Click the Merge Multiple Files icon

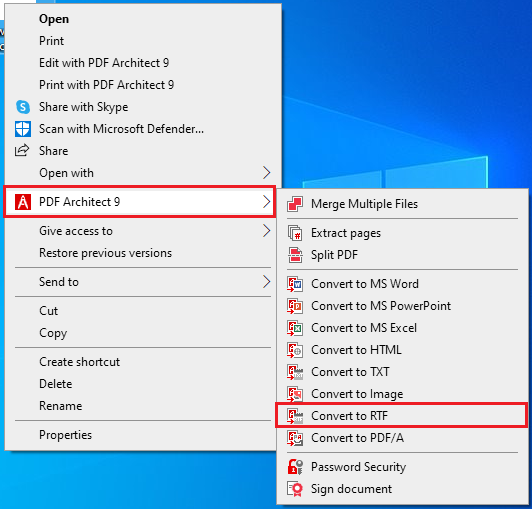click(295, 204)
